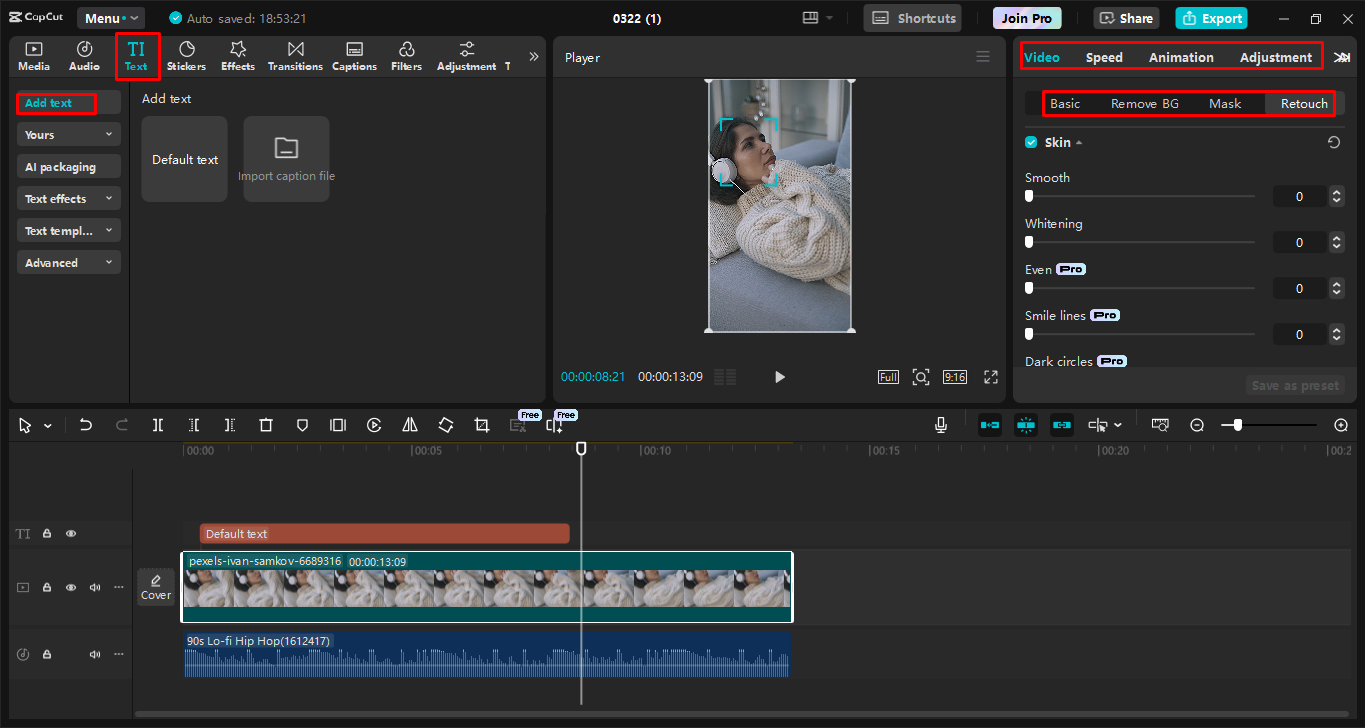This screenshot has width=1365, height=728.
Task: Hide the Default text track with its eye toggle
Action: tap(70, 533)
